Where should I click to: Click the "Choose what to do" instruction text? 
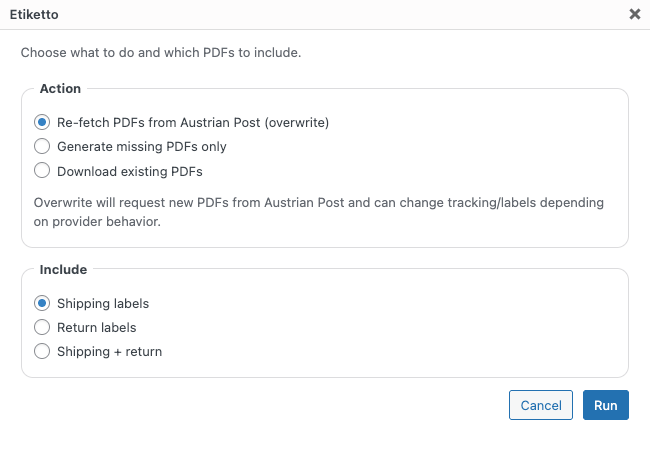point(161,52)
